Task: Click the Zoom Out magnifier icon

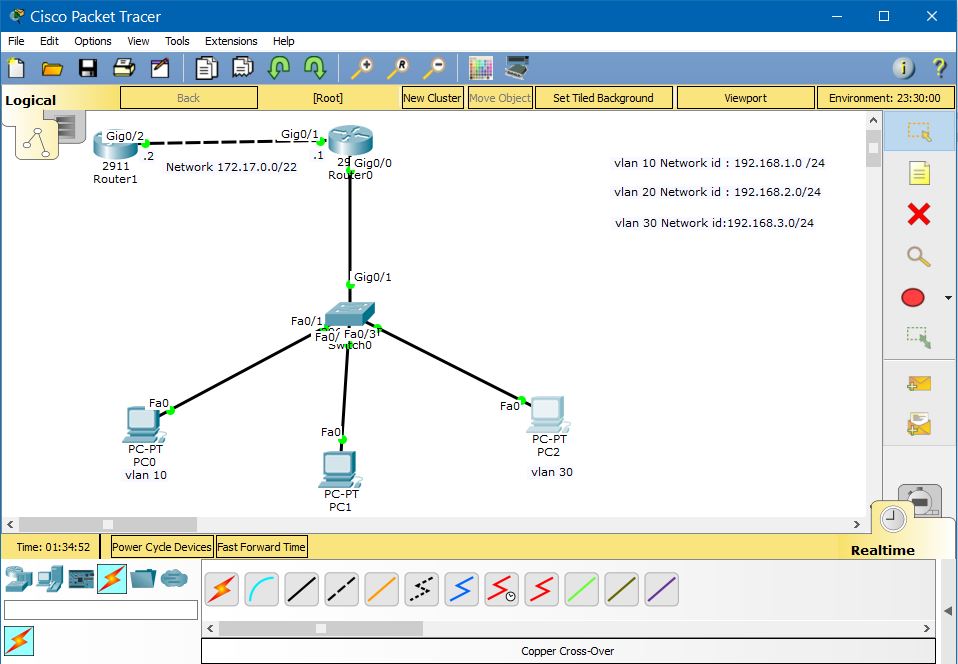Action: tap(434, 68)
